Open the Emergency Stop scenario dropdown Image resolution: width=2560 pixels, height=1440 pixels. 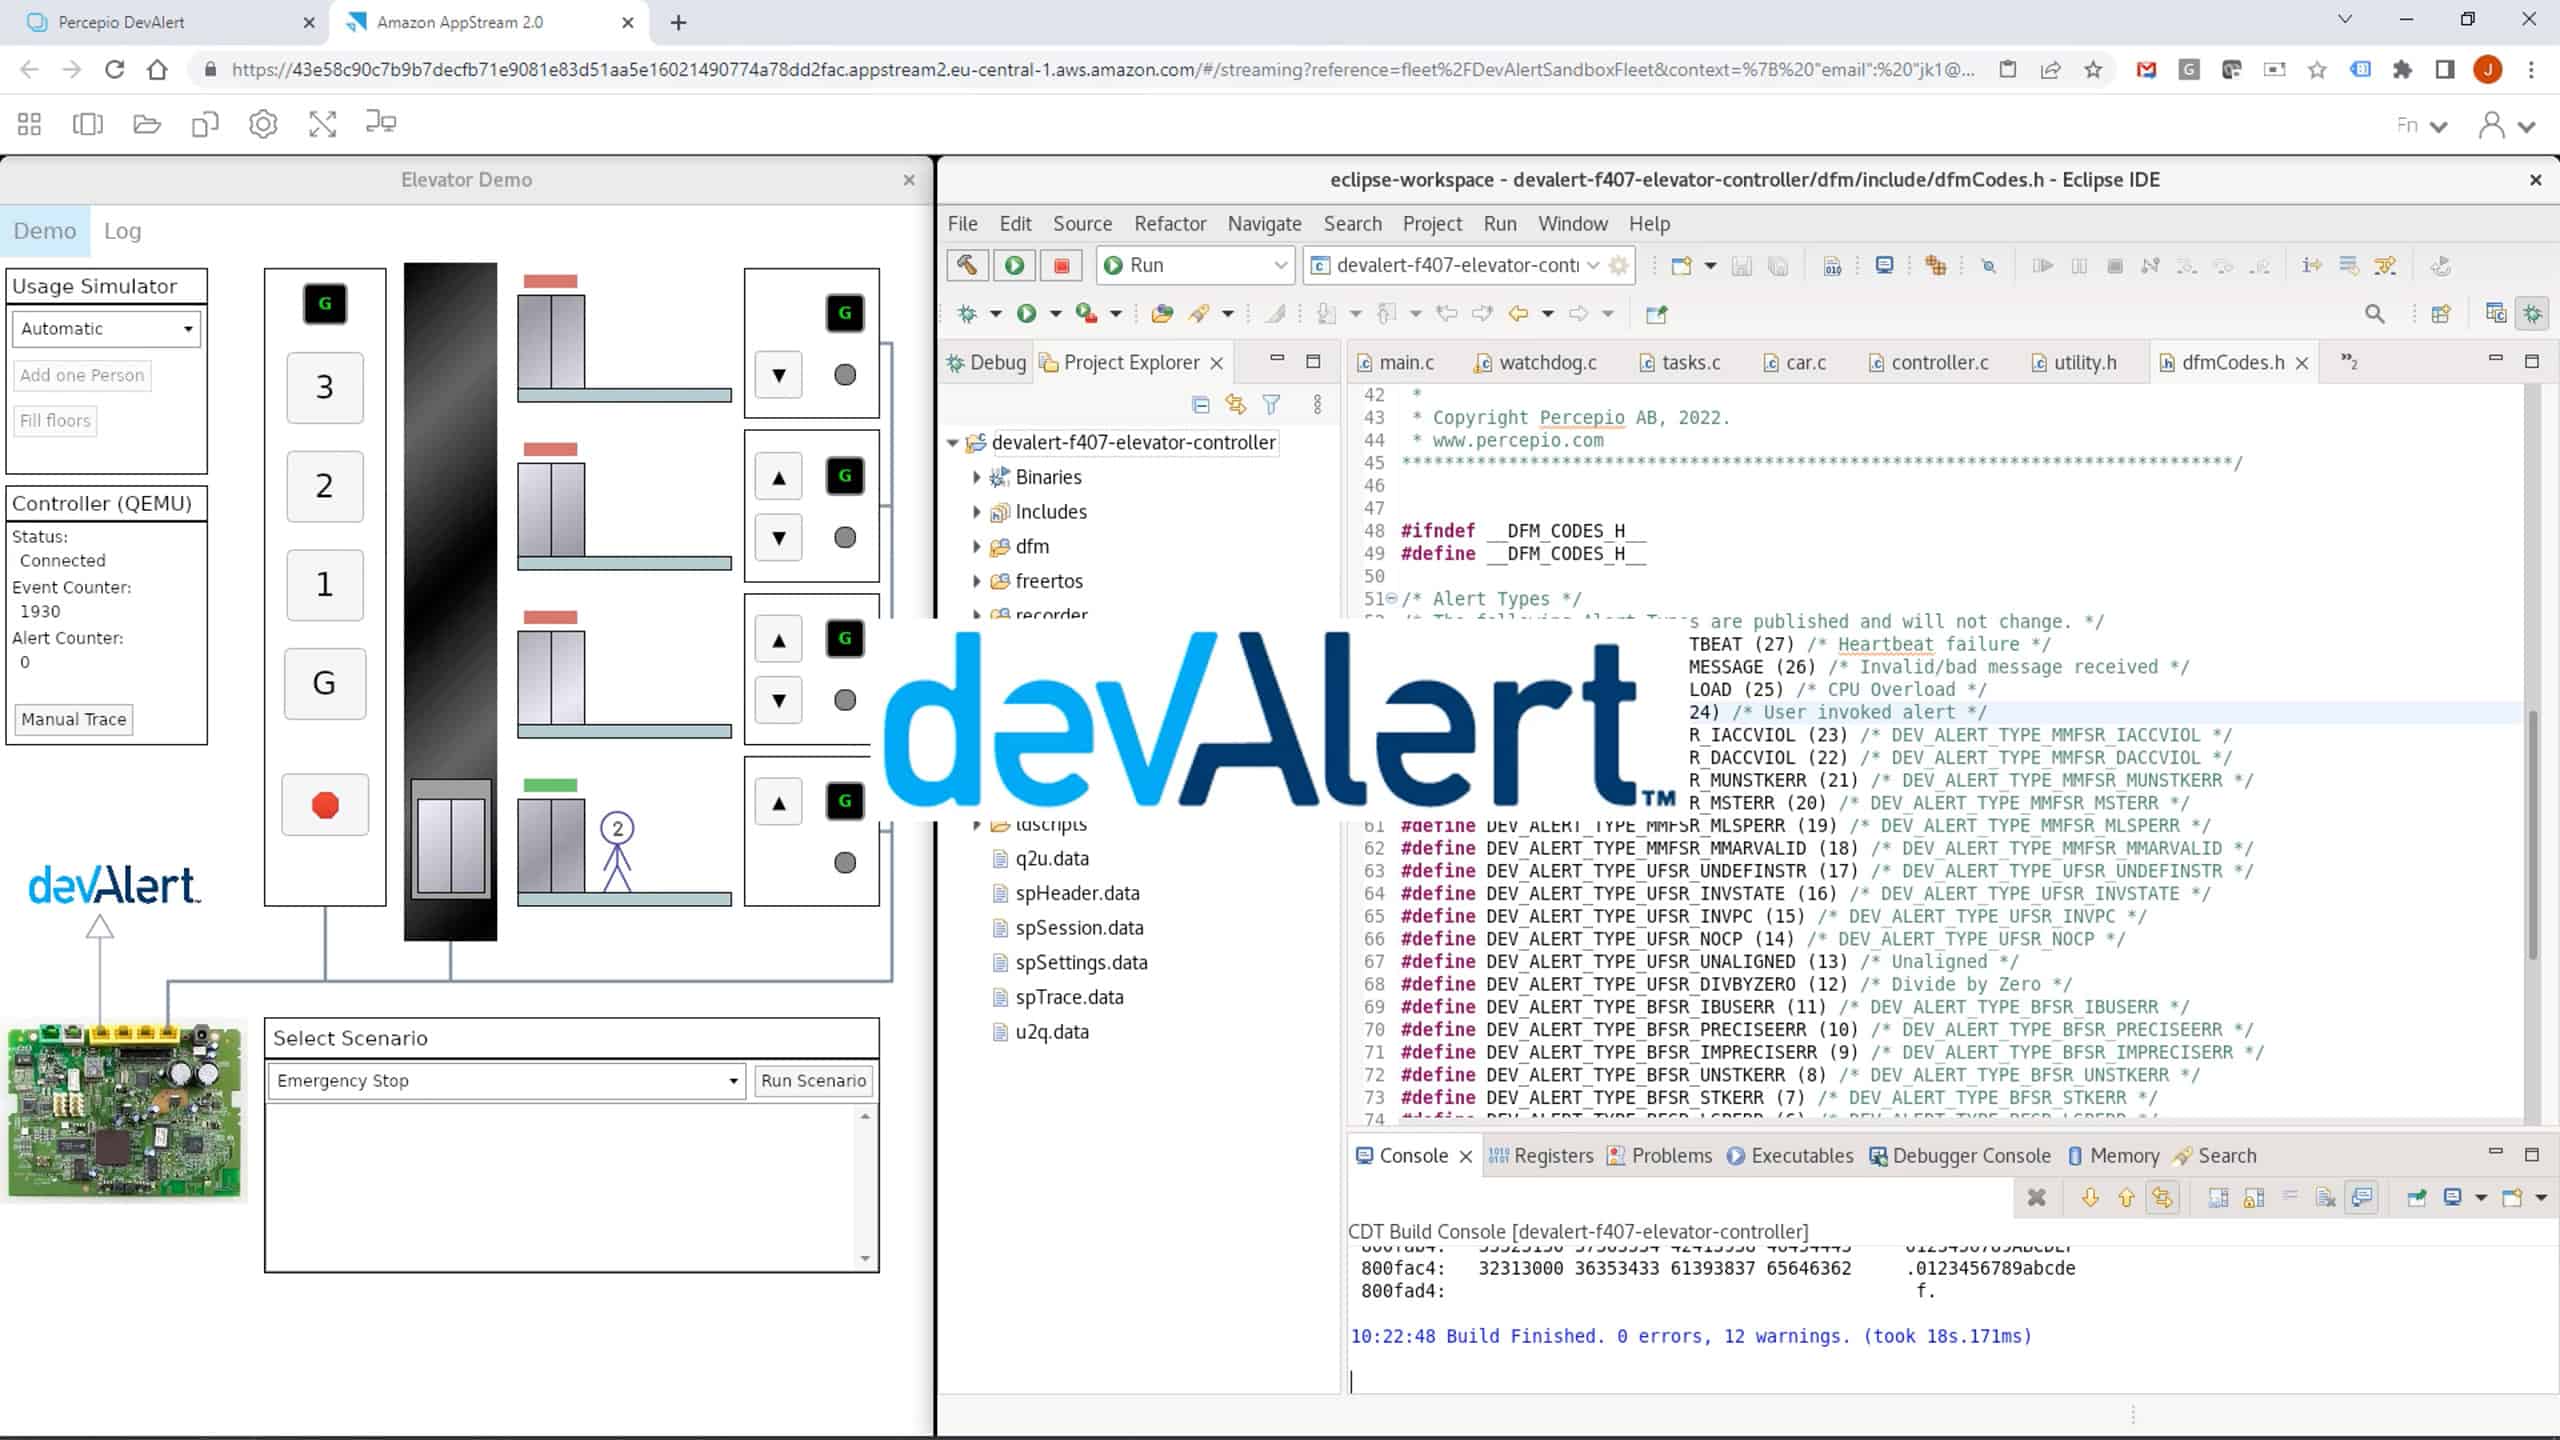tap(506, 1081)
